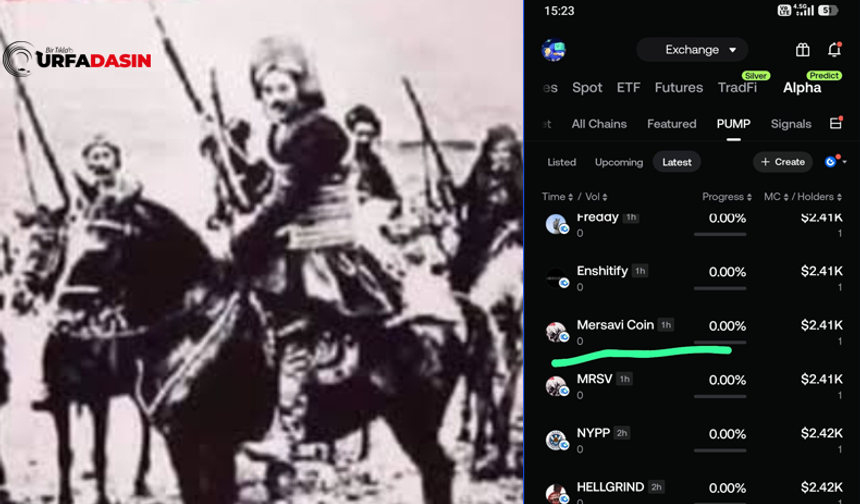Open the notifications bell icon
The image size is (860, 504).
(834, 49)
